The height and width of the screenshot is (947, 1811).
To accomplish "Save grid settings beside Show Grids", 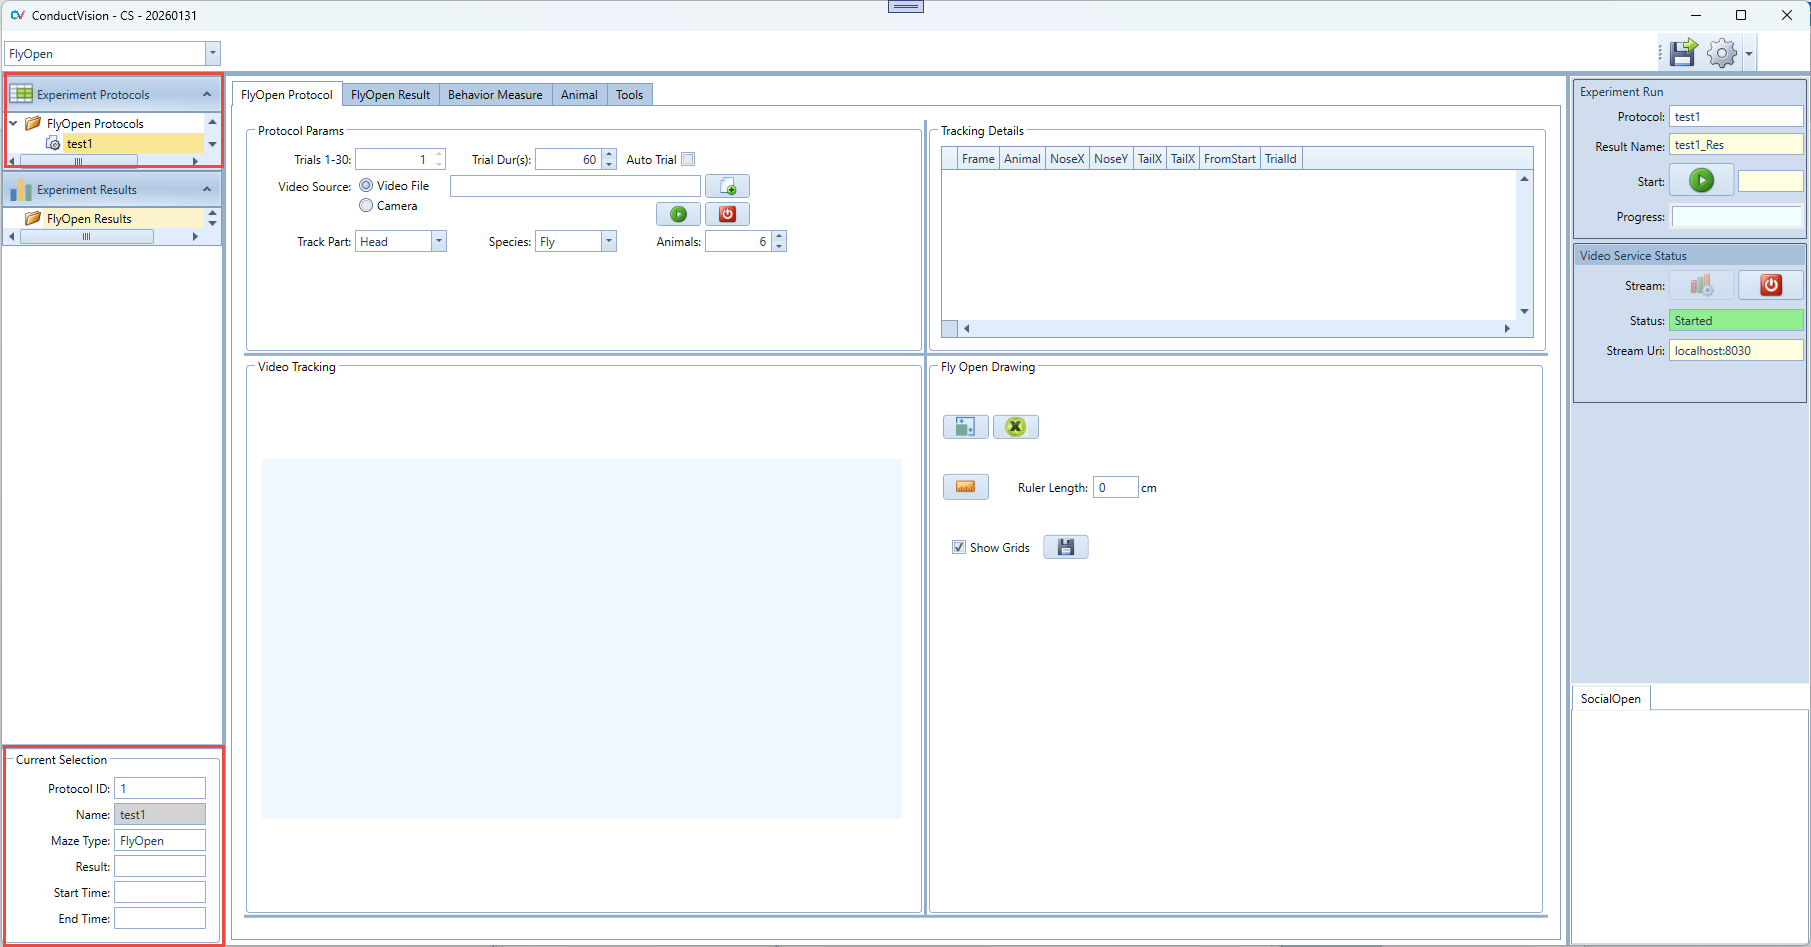I will (x=1065, y=547).
